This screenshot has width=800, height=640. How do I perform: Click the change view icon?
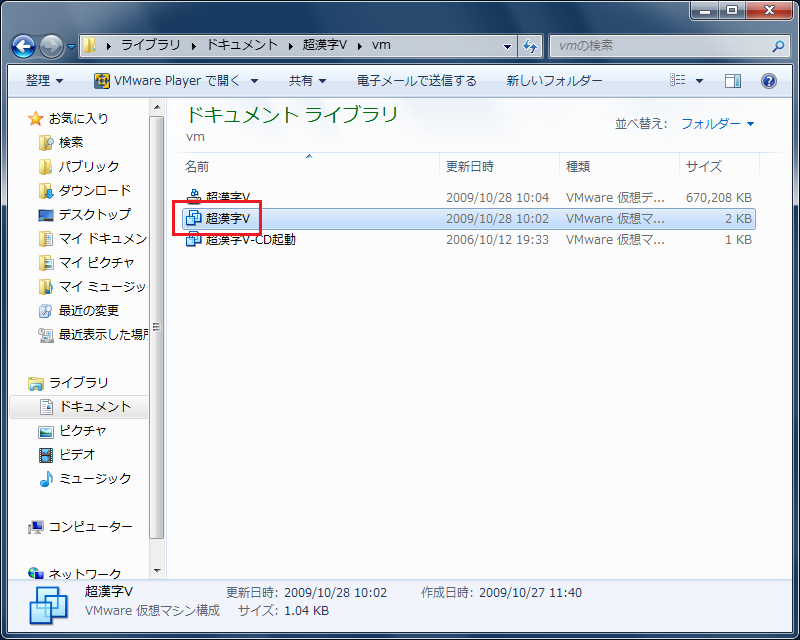pos(679,81)
